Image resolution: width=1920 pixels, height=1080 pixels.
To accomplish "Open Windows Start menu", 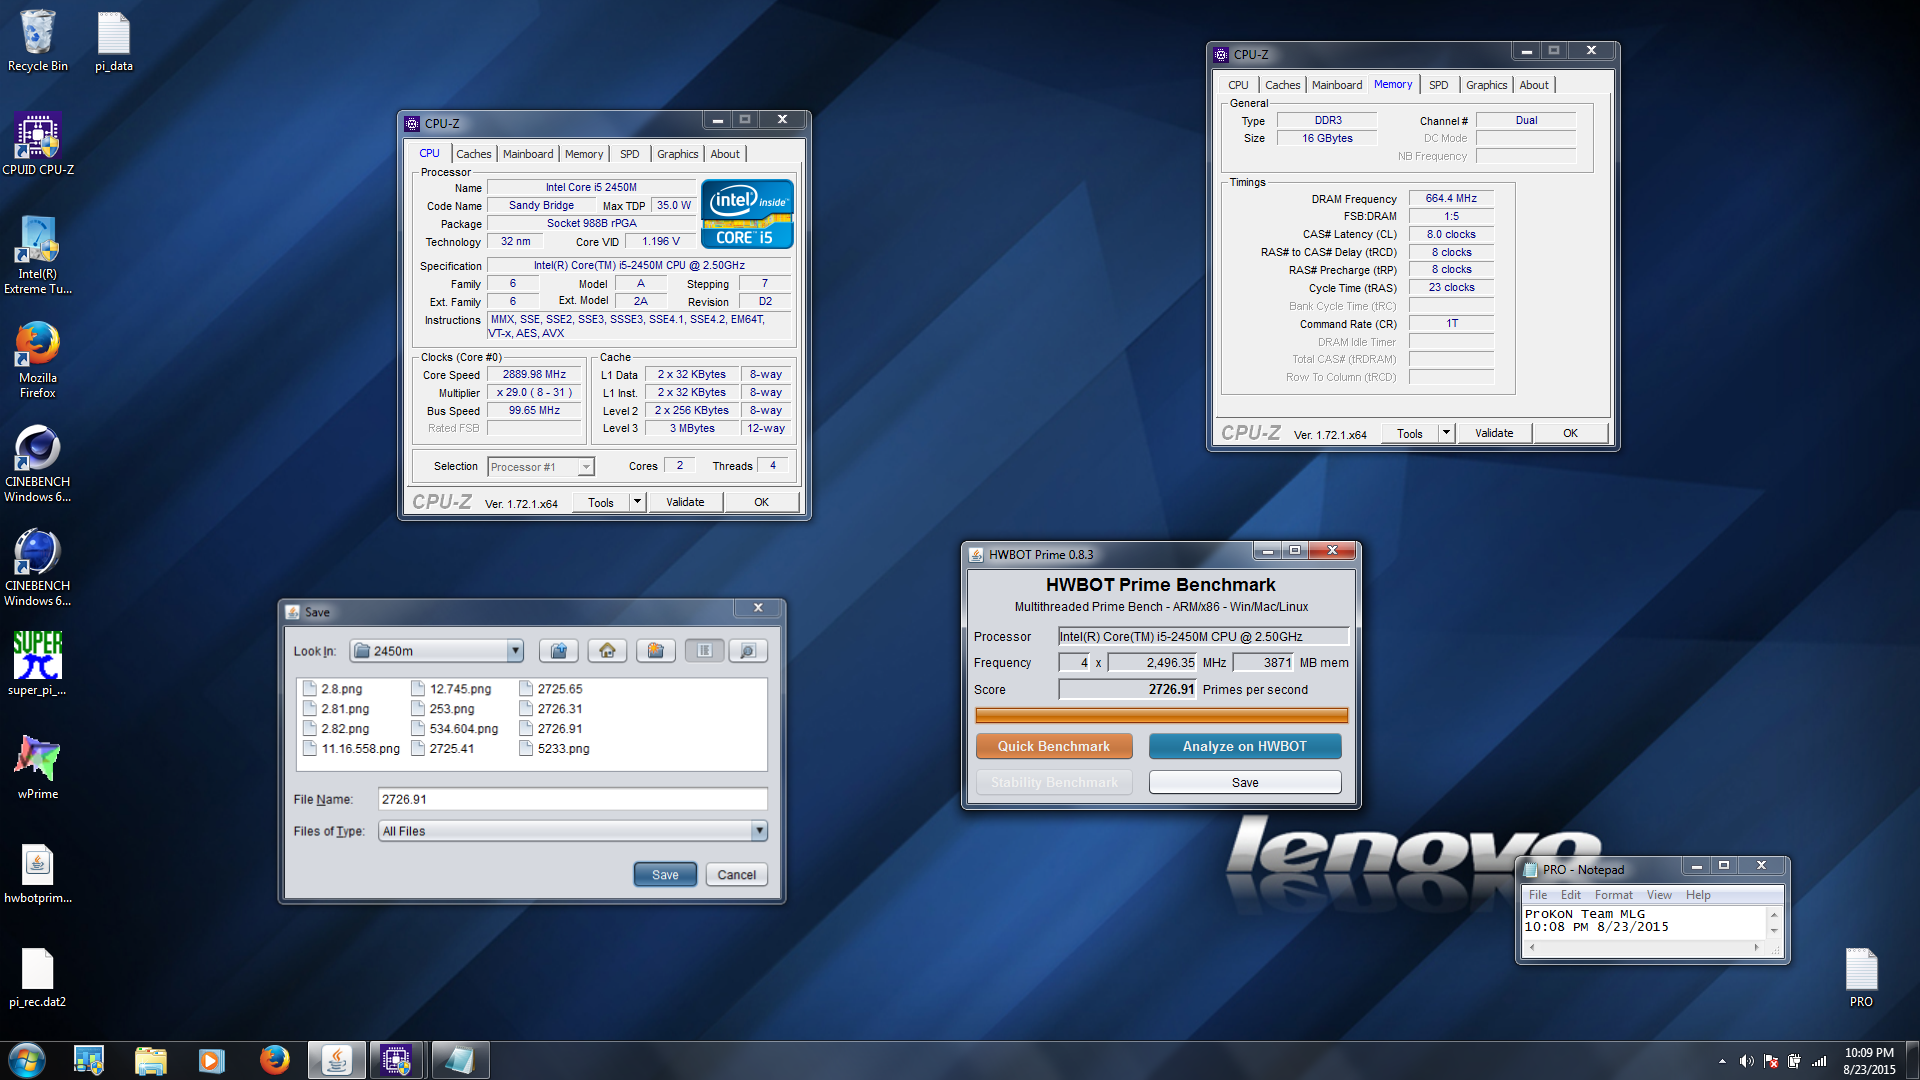I will (x=27, y=1060).
